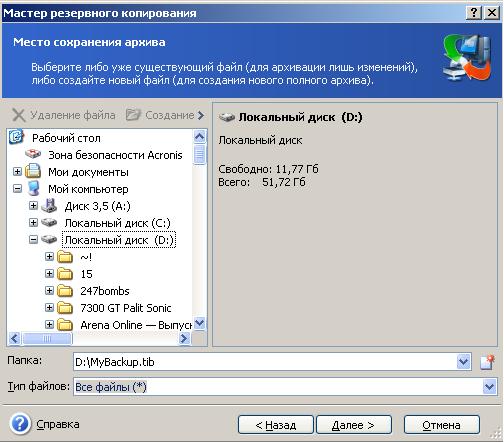Screen dimensions: 504x442
Task: Collapse the Мой компьютер node
Action: [x=17, y=189]
